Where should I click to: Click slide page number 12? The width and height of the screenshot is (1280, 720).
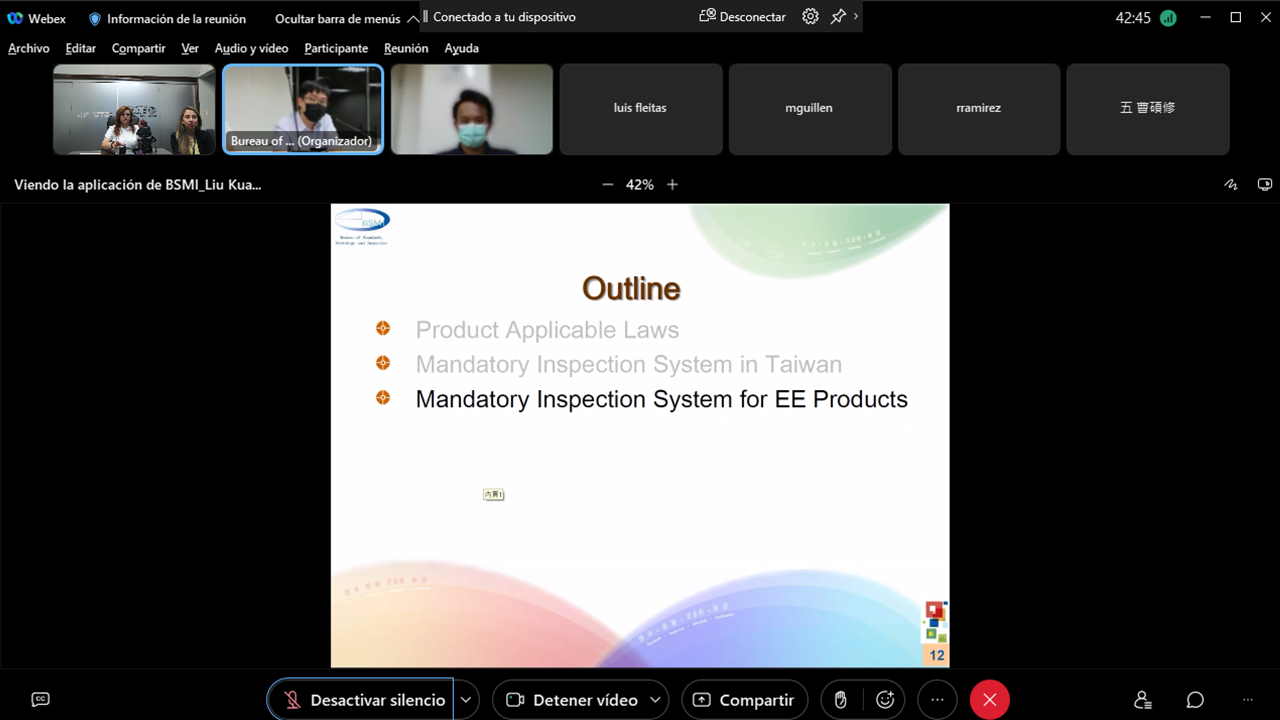tap(937, 656)
